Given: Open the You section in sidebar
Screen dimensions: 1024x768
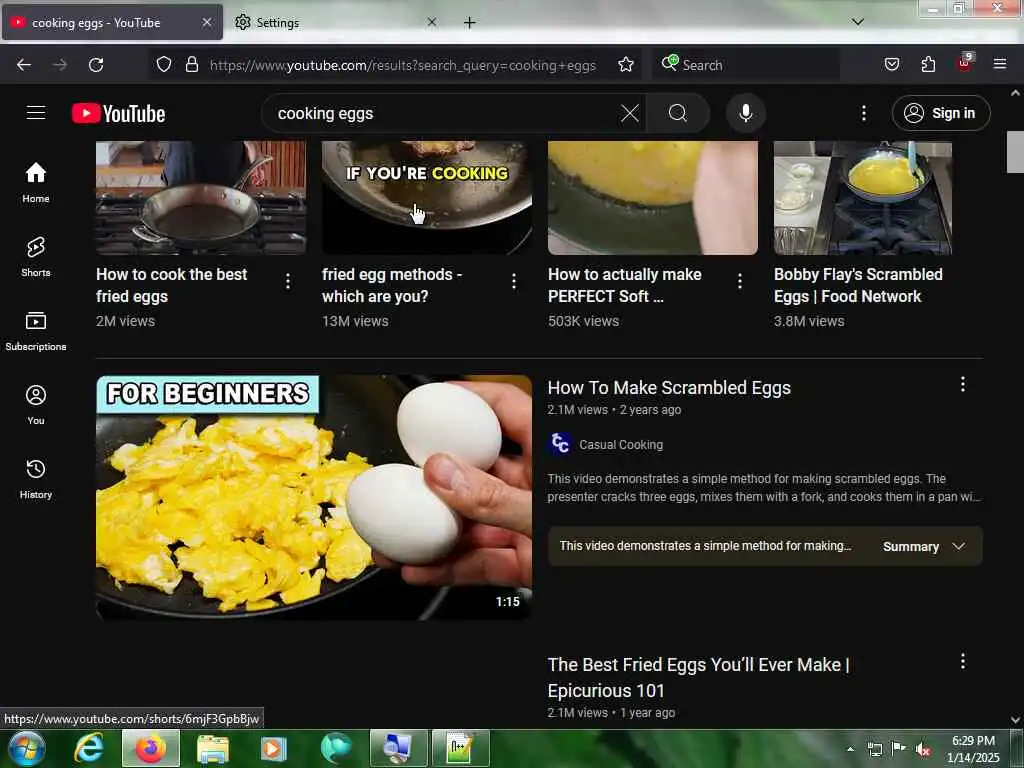Looking at the screenshot, I should [36, 405].
